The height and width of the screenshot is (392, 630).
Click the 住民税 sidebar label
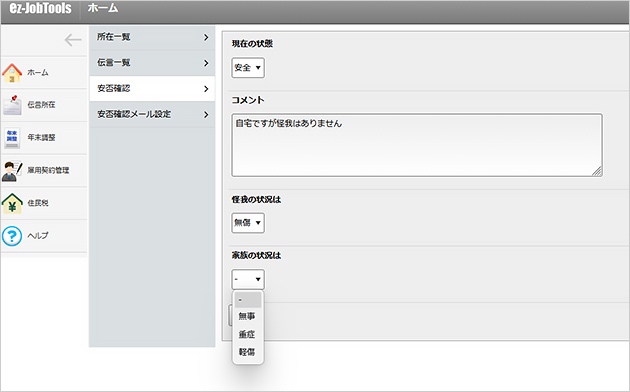coord(38,203)
